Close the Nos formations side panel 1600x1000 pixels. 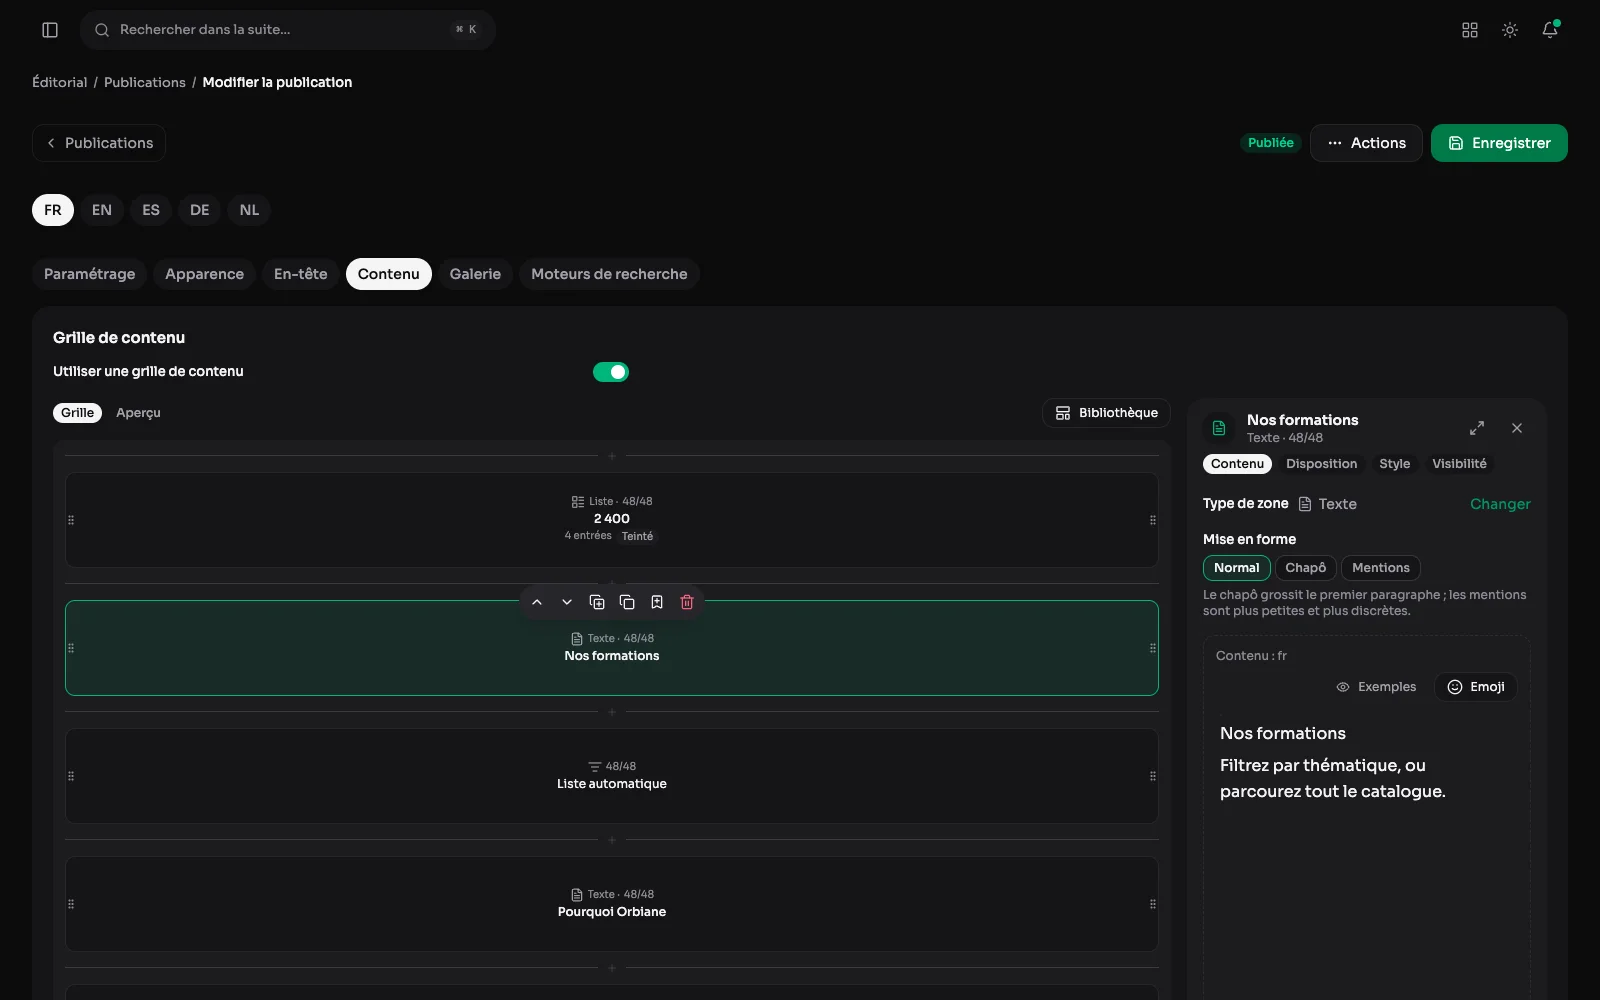point(1517,428)
